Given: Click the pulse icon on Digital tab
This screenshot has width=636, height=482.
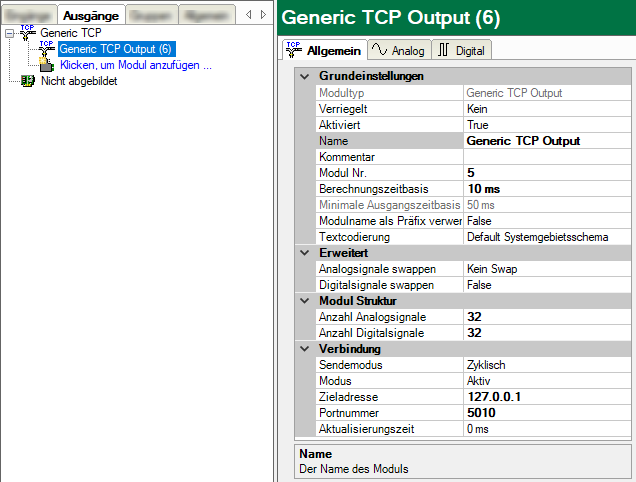Looking at the screenshot, I should coord(443,49).
